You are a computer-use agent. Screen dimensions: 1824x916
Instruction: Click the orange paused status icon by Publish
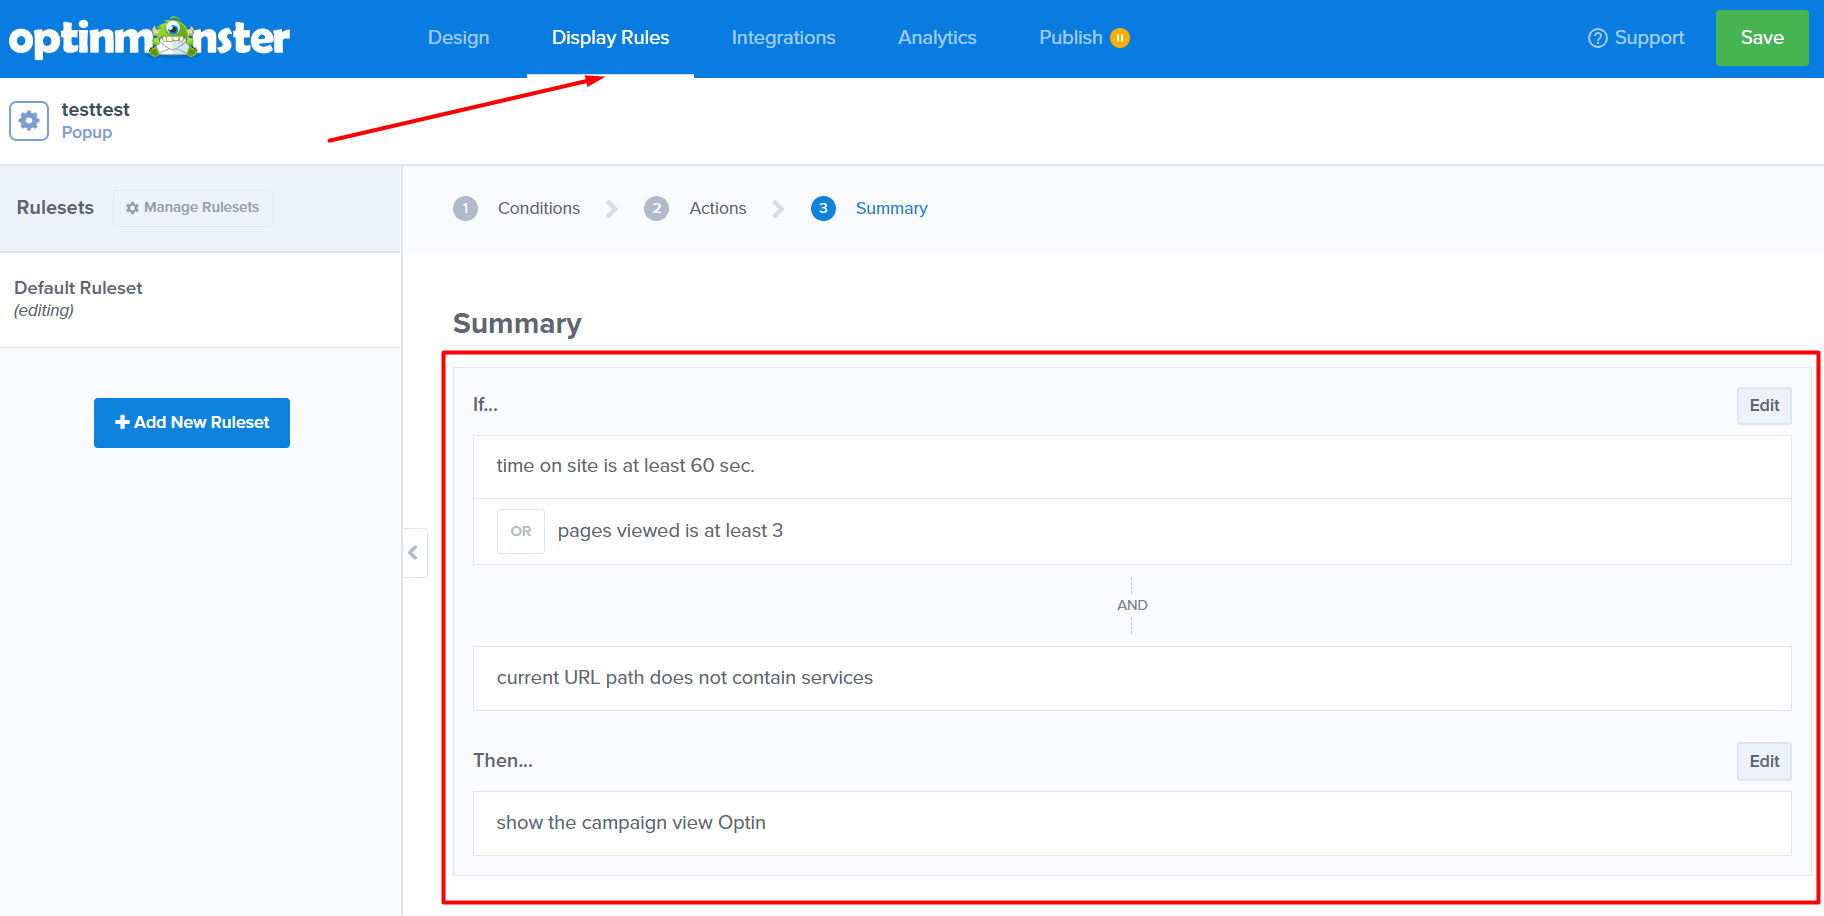1120,38
